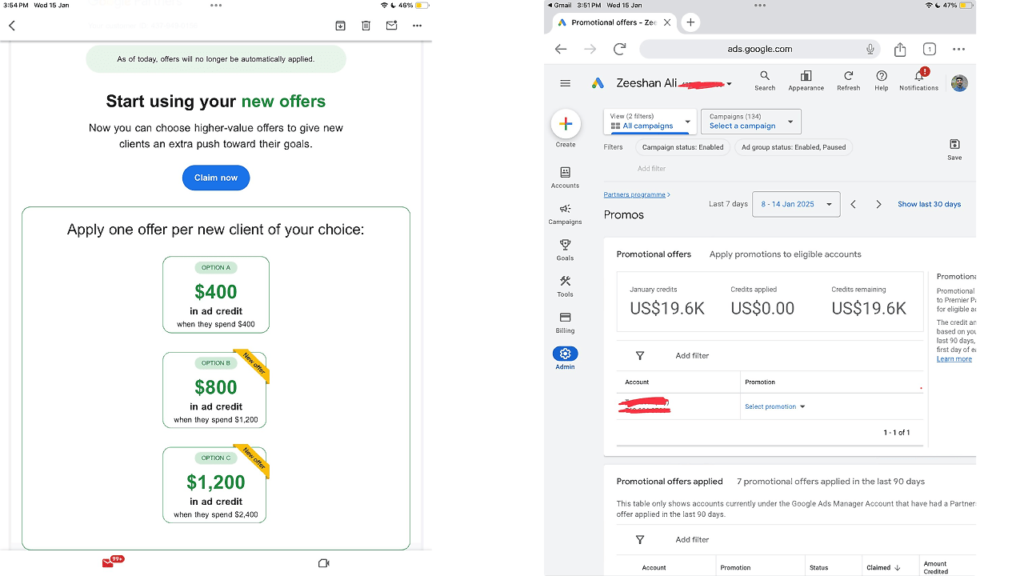Image resolution: width=1024 pixels, height=576 pixels.
Task: Select the $1,200 Option C offer card
Action: [215, 485]
